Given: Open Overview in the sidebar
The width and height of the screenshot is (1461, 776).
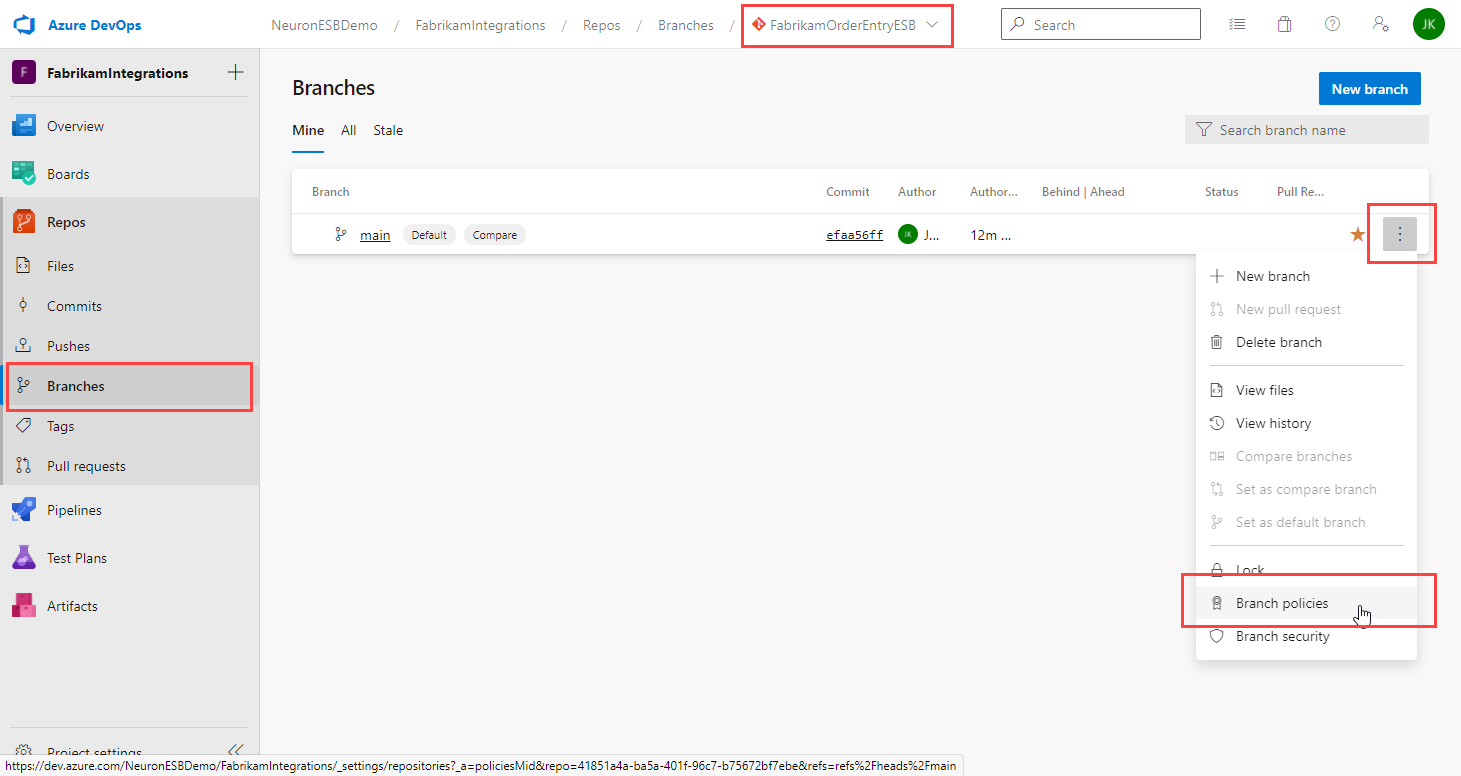Looking at the screenshot, I should pyautogui.click(x=129, y=126).
